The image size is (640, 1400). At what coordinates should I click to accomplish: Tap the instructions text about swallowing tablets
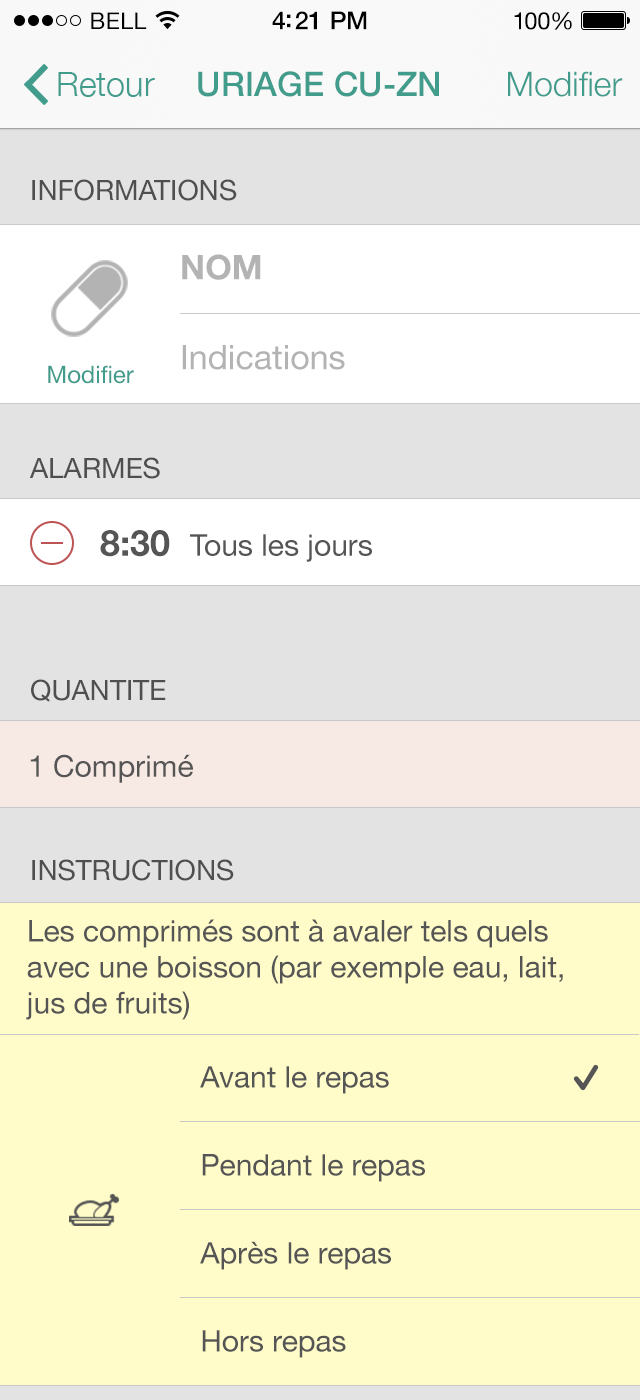300,967
